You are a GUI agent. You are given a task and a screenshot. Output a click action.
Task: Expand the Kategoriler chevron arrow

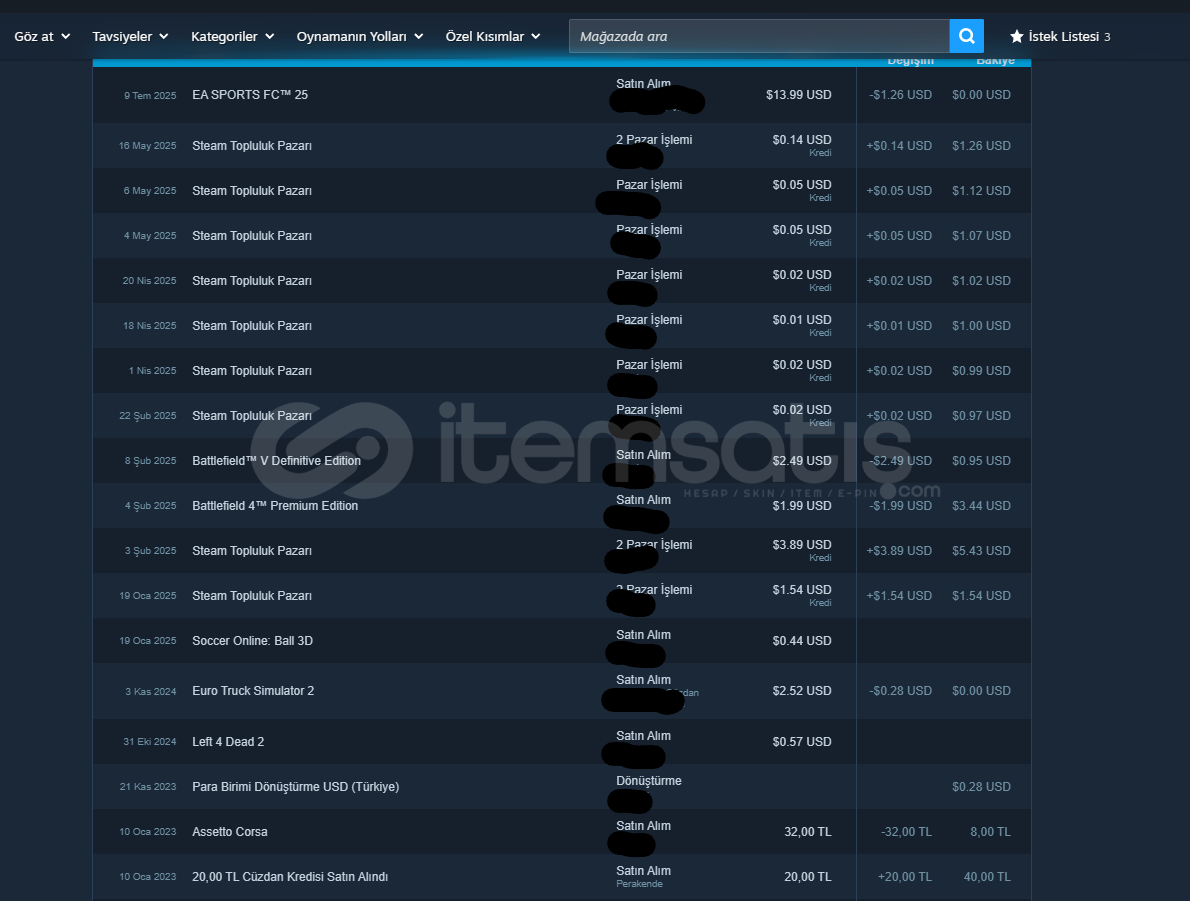(269, 36)
